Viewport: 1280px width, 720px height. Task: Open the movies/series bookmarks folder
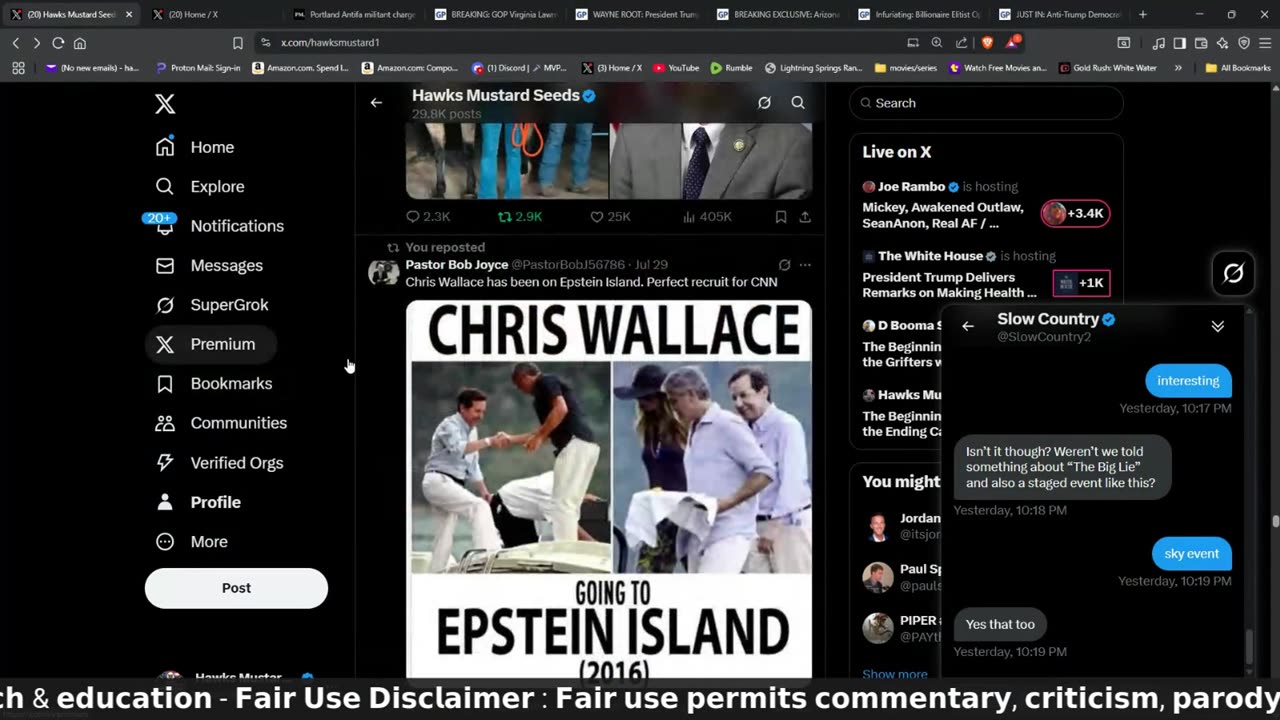[908, 68]
